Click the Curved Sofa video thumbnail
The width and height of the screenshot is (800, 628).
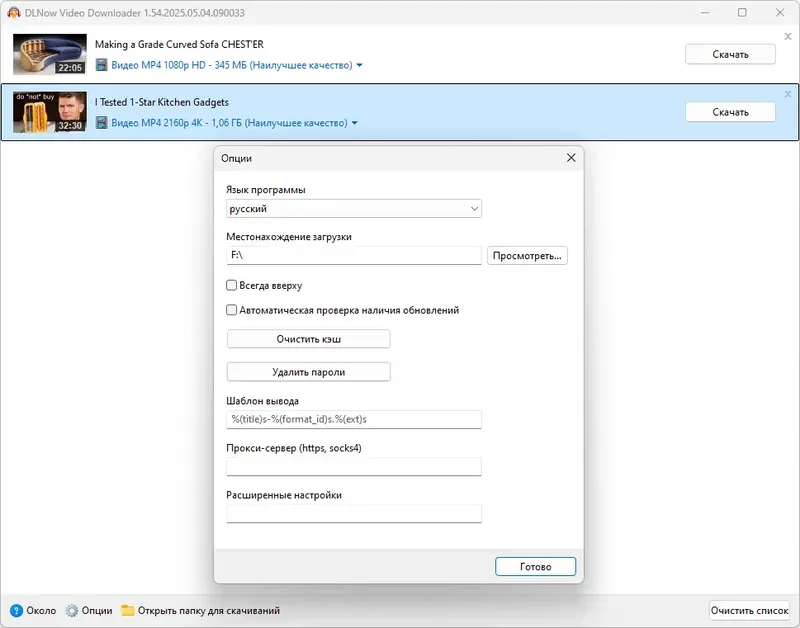(49, 54)
